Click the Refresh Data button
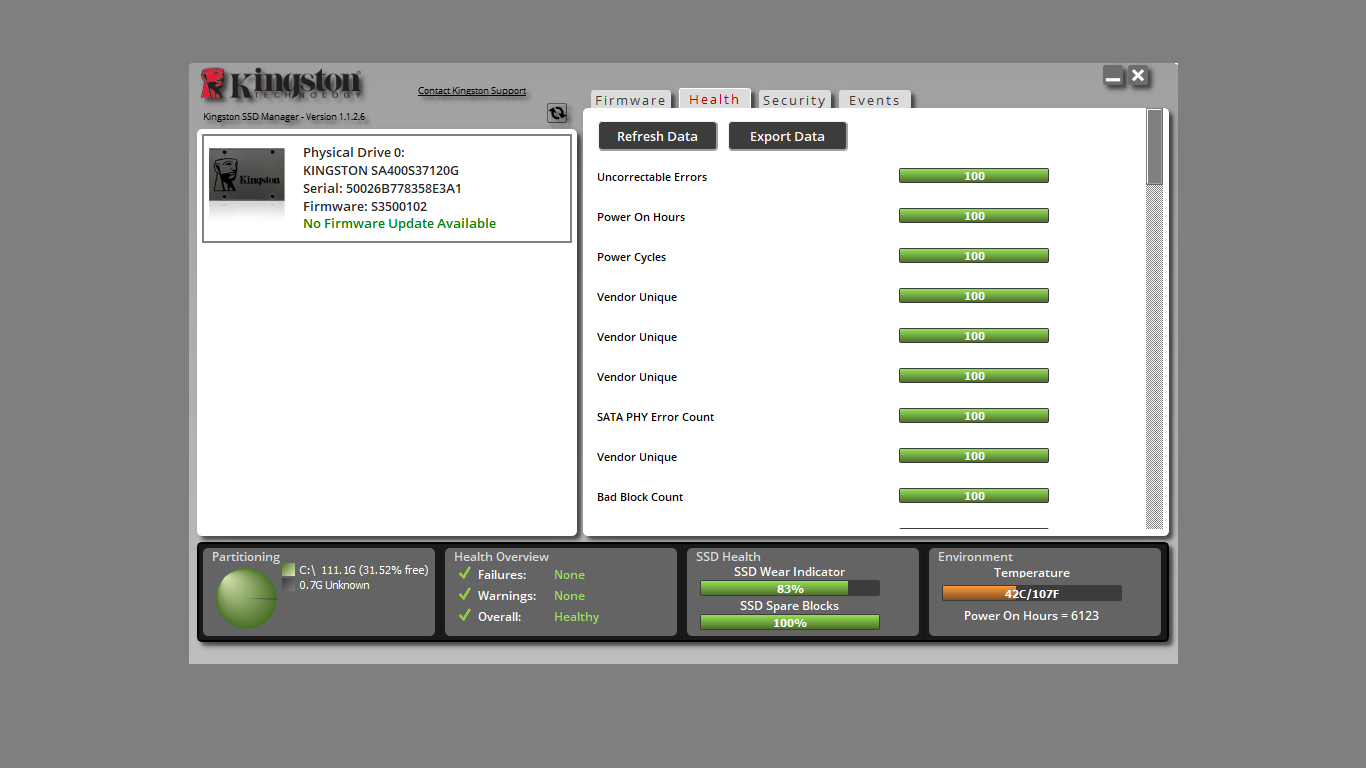The height and width of the screenshot is (768, 1366). pyautogui.click(x=657, y=136)
